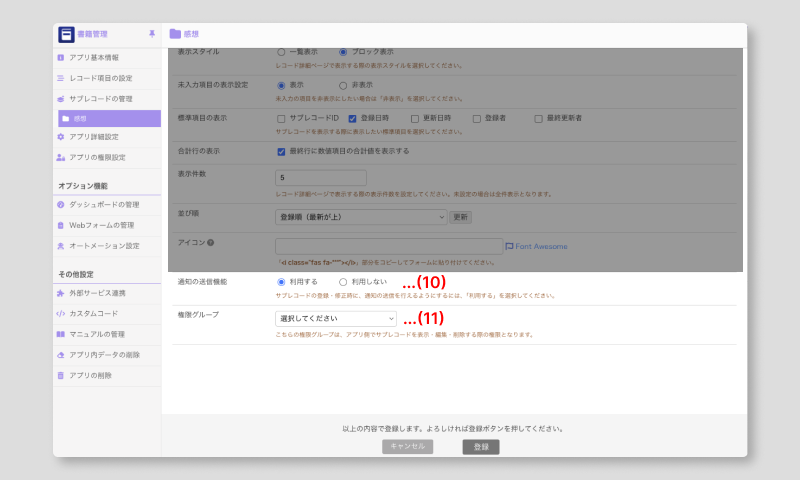Click the アプリ内データの削除 icon
Image resolution: width=800 pixels, height=480 pixels.
pos(61,355)
